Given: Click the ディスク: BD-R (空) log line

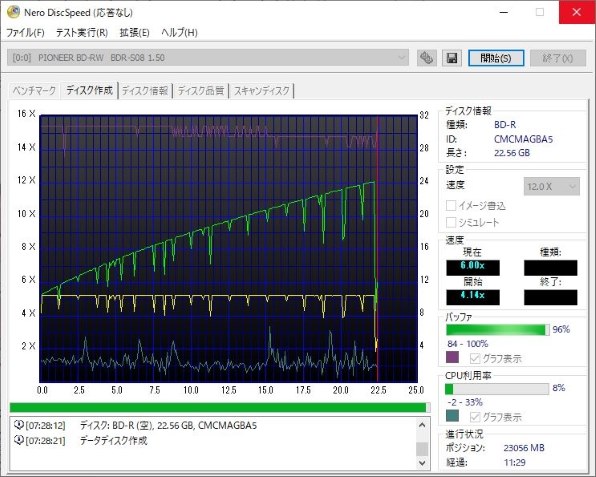Looking at the screenshot, I should [x=168, y=425].
